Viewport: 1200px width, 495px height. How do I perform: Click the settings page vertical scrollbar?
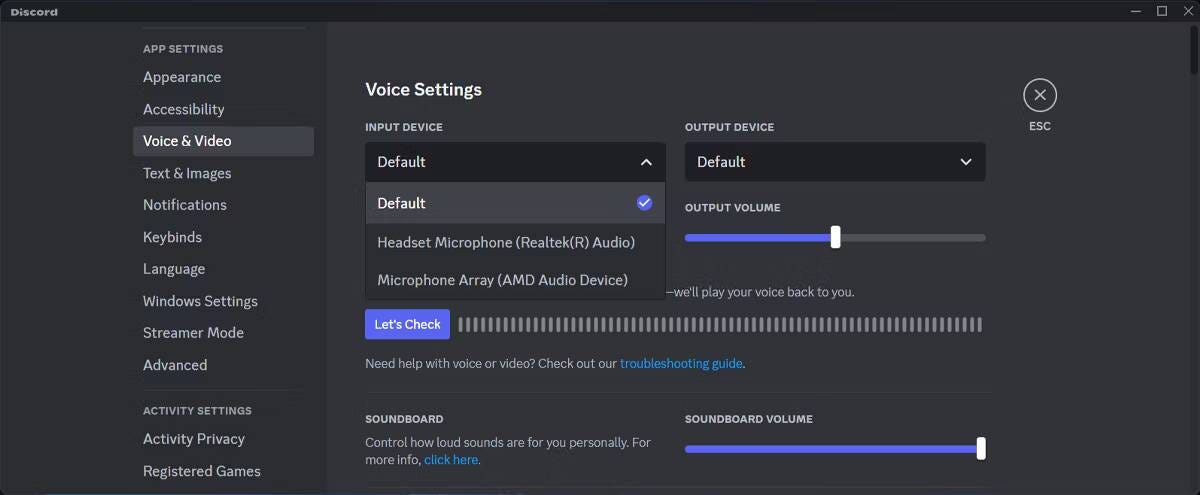coord(1193,48)
